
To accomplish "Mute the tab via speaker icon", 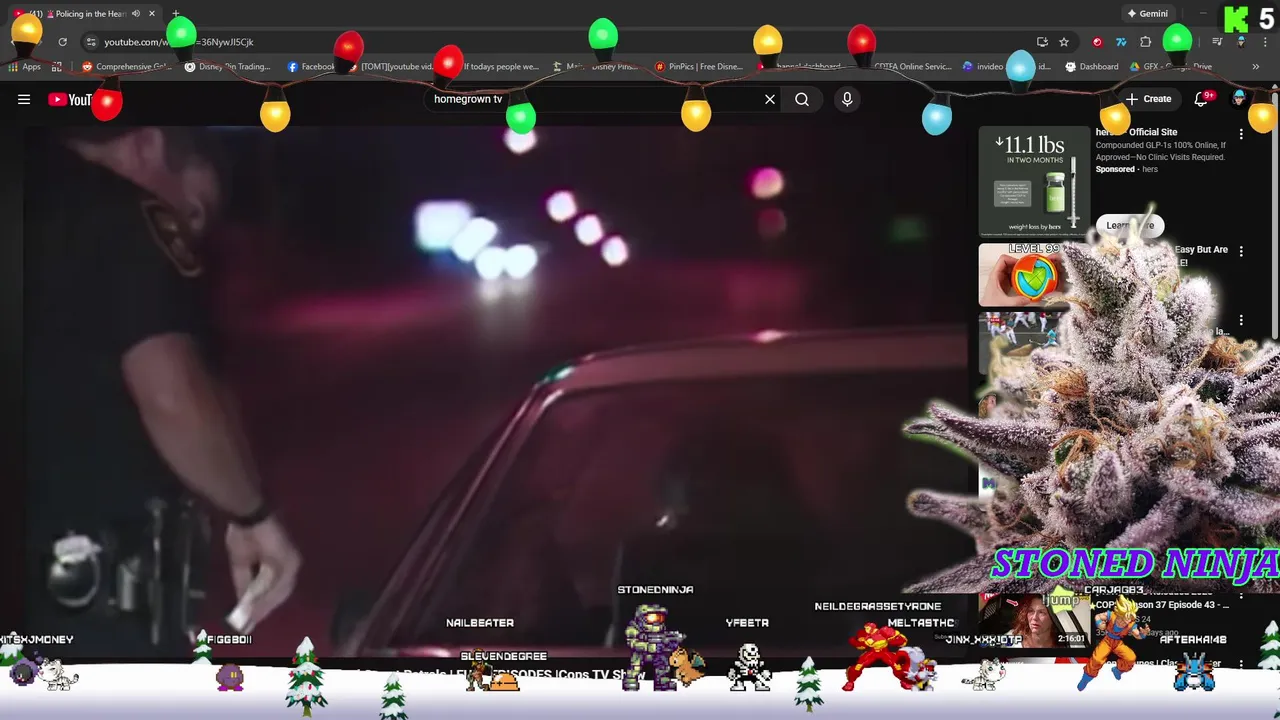I will [x=135, y=14].
